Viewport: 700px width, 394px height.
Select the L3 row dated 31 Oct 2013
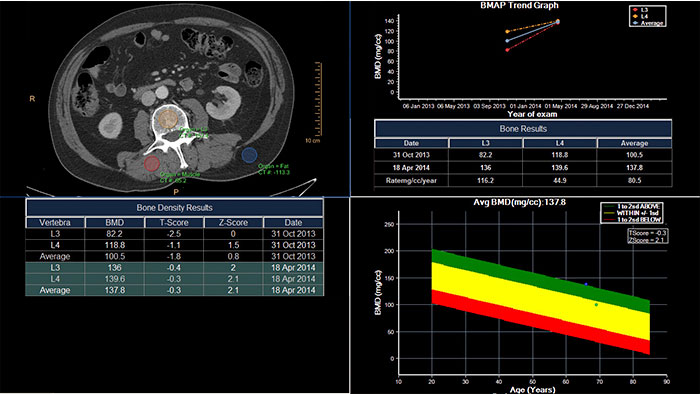pos(175,233)
